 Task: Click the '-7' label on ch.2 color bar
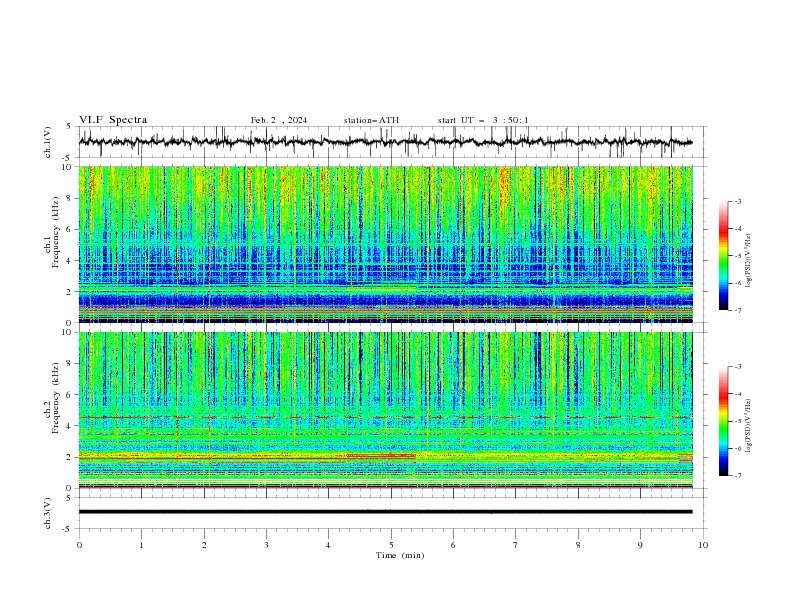pyautogui.click(x=738, y=476)
